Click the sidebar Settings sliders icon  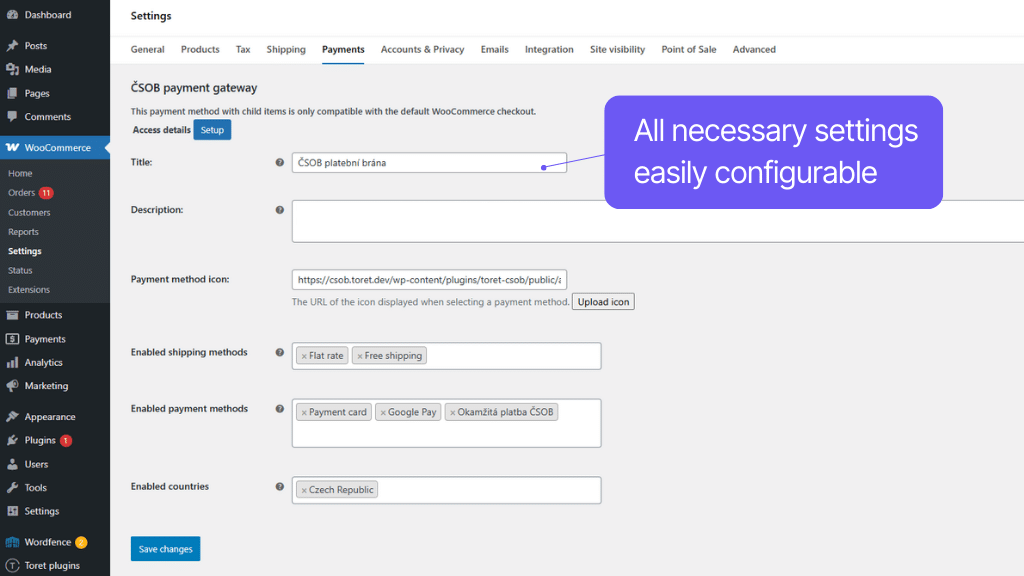[12, 511]
